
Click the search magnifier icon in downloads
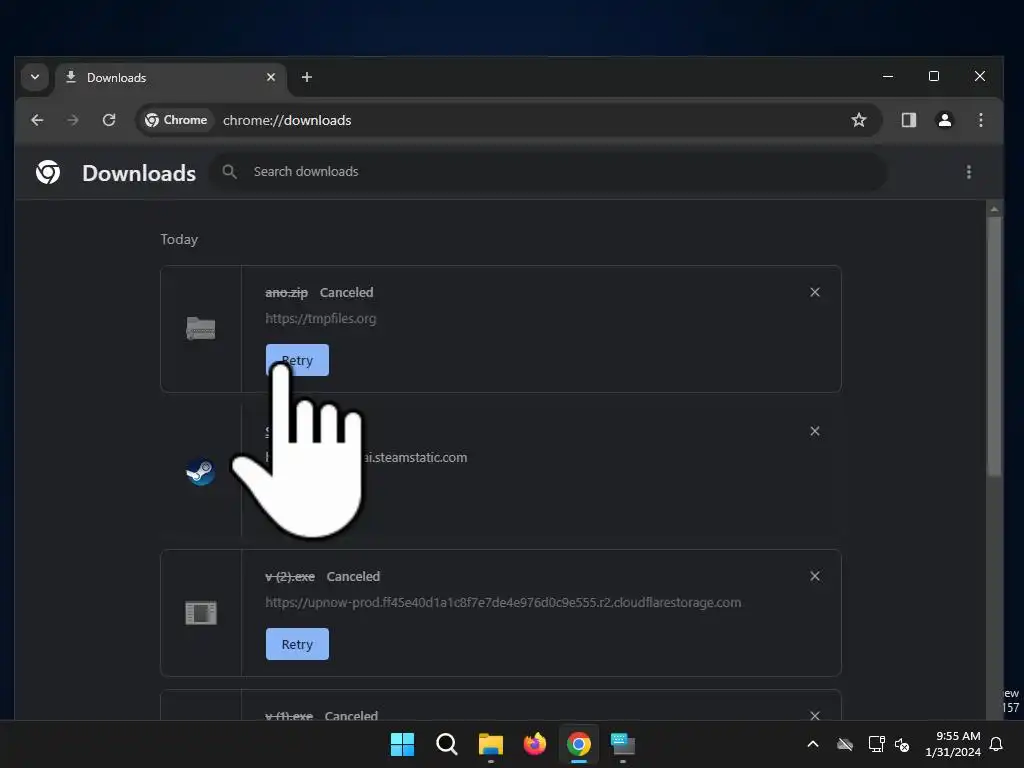229,172
